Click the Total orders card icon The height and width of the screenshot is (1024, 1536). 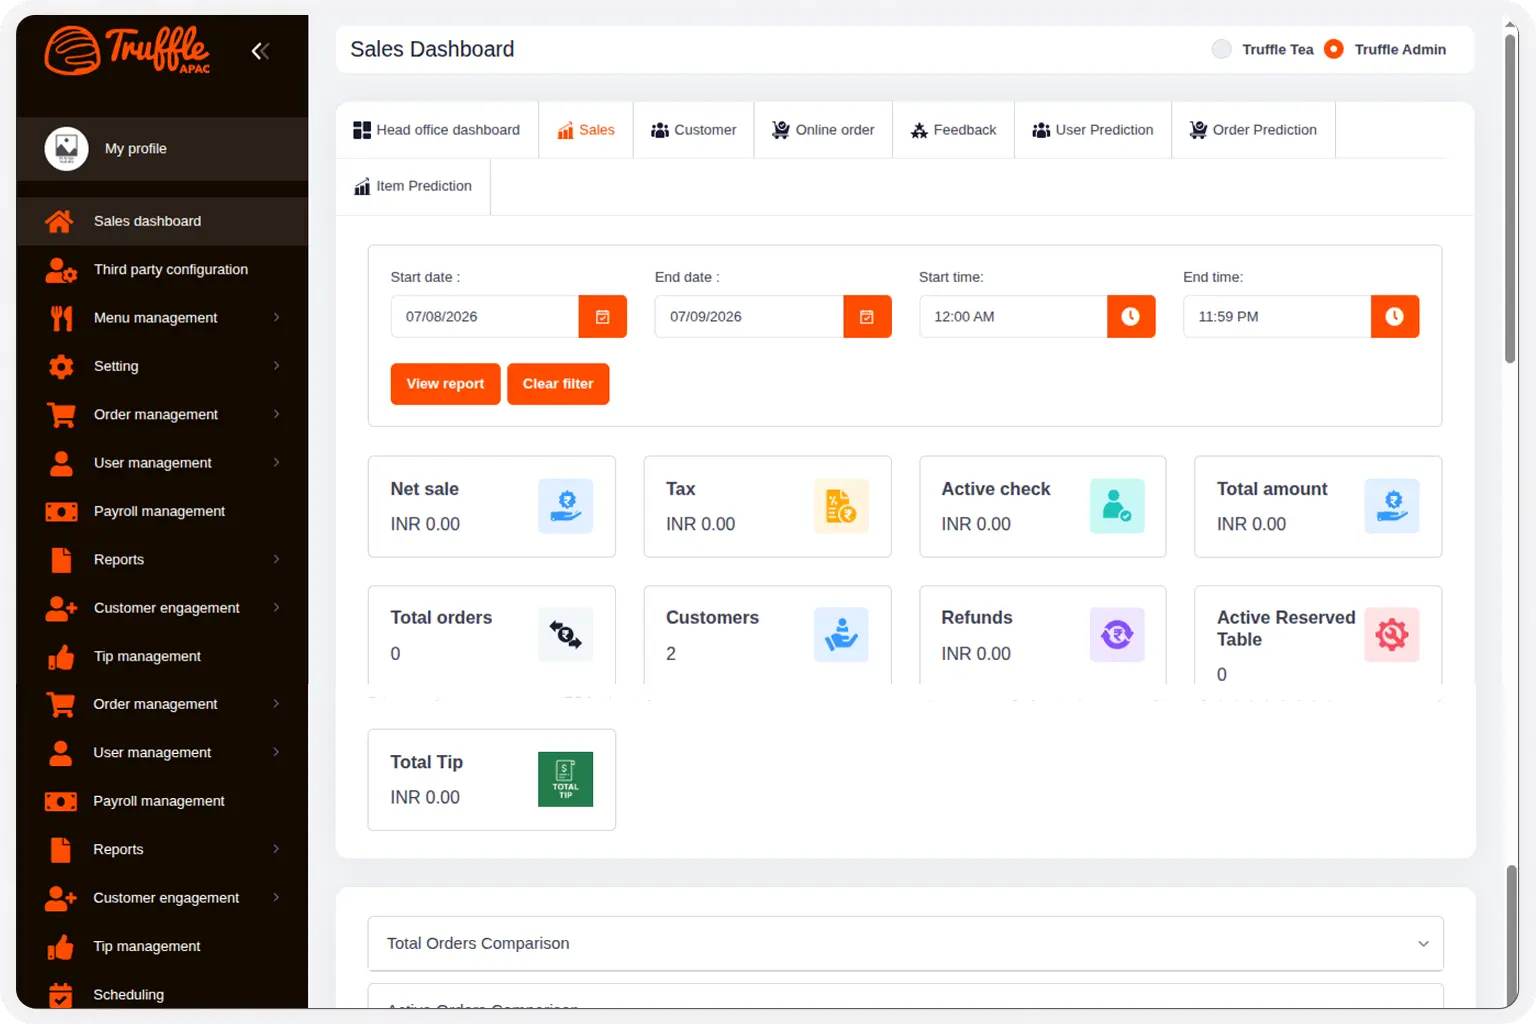pos(566,635)
